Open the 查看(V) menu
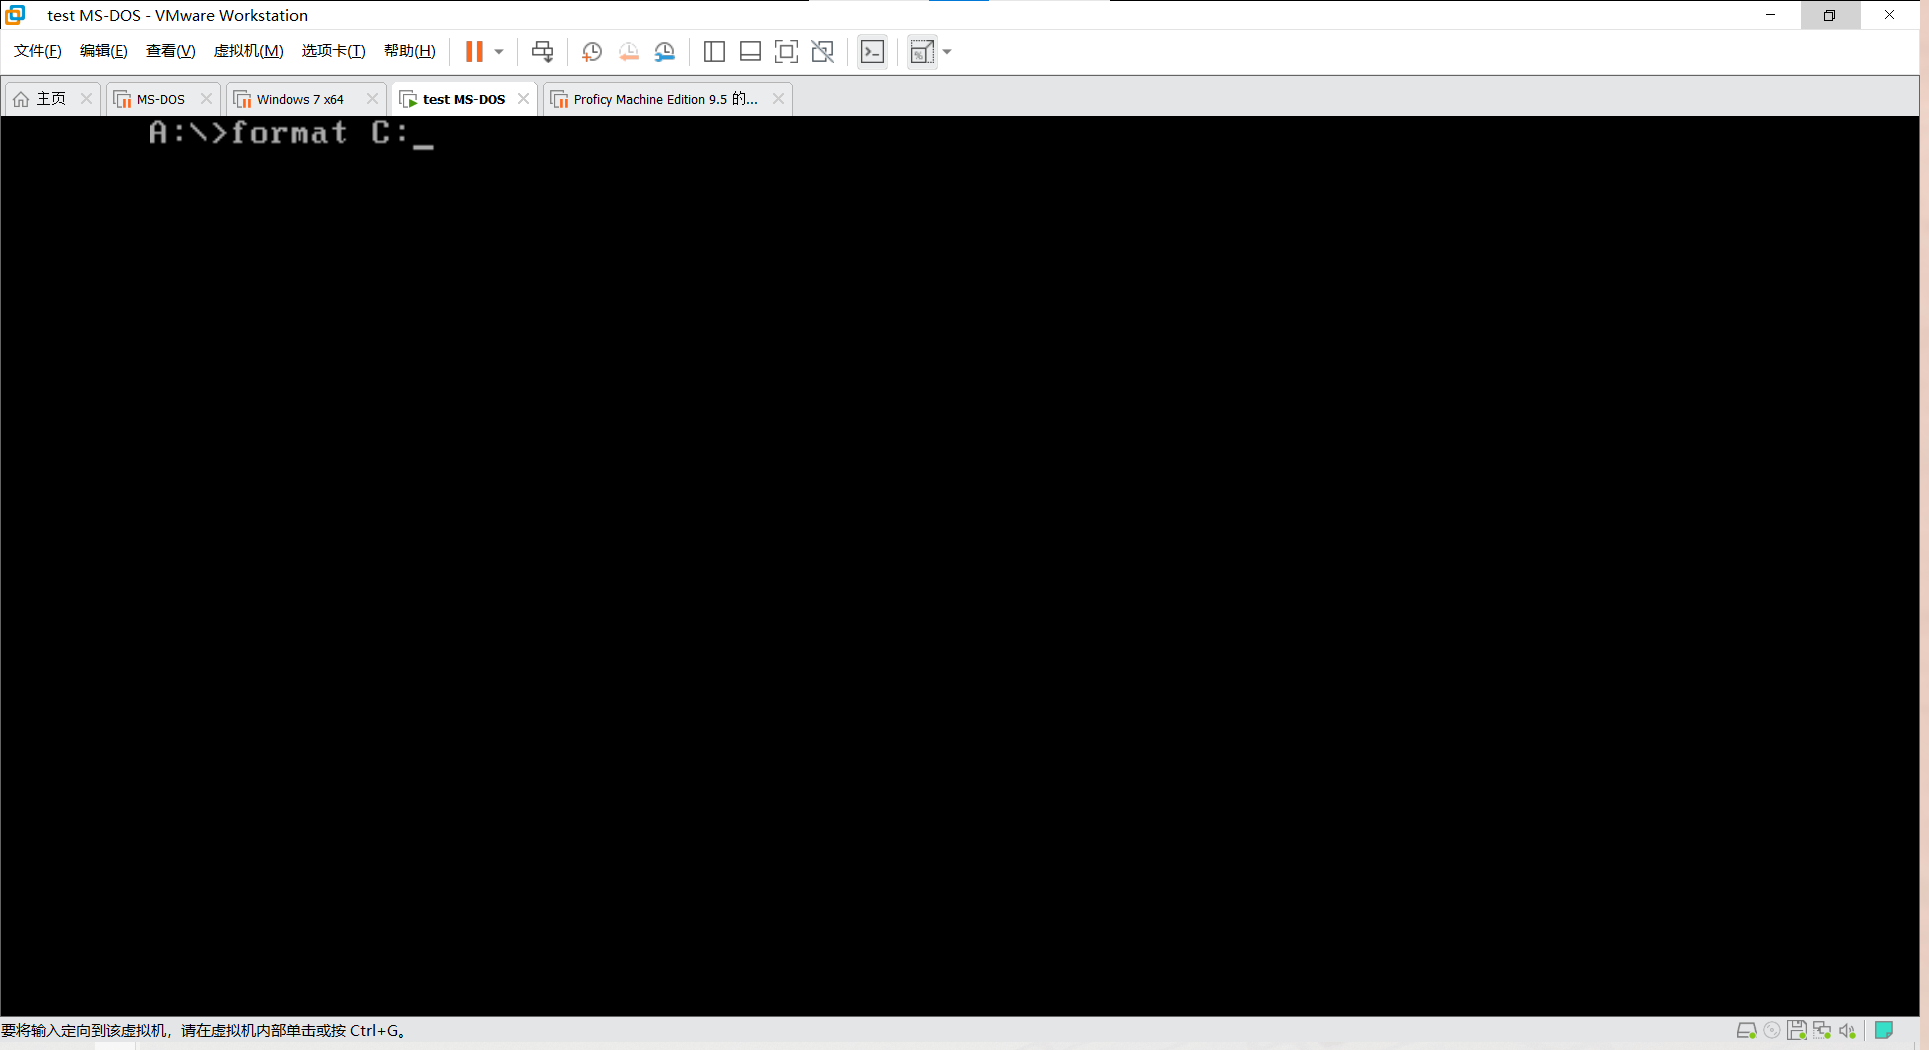Screen dimensions: 1929x1050 (x=171, y=51)
